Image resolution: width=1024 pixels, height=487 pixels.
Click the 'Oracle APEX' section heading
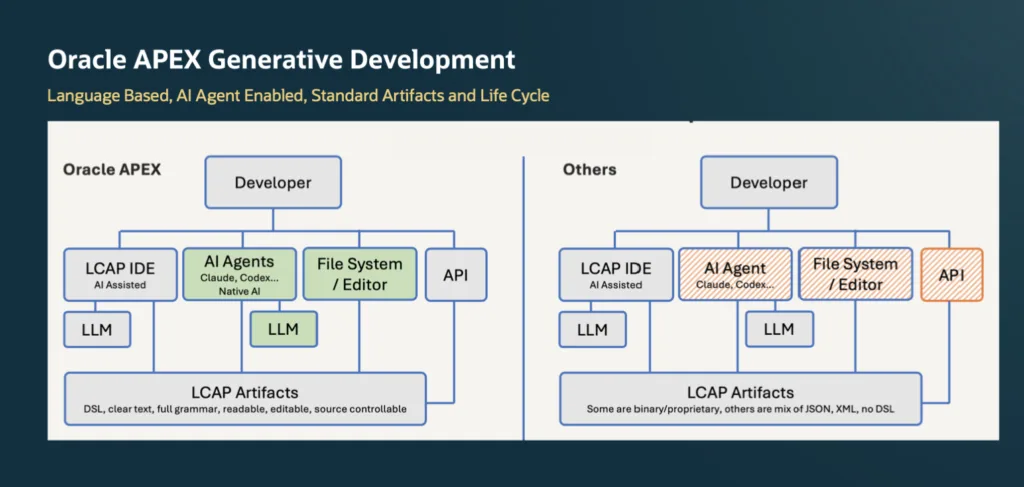pyautogui.click(x=112, y=170)
